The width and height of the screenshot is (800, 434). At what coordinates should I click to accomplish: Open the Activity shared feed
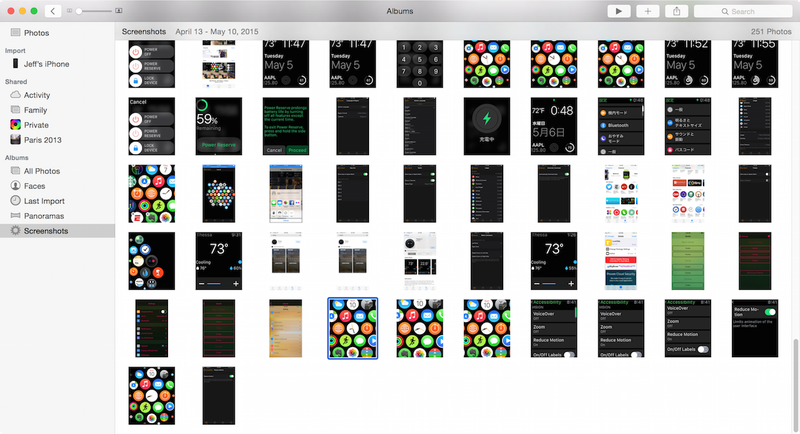[x=37, y=95]
